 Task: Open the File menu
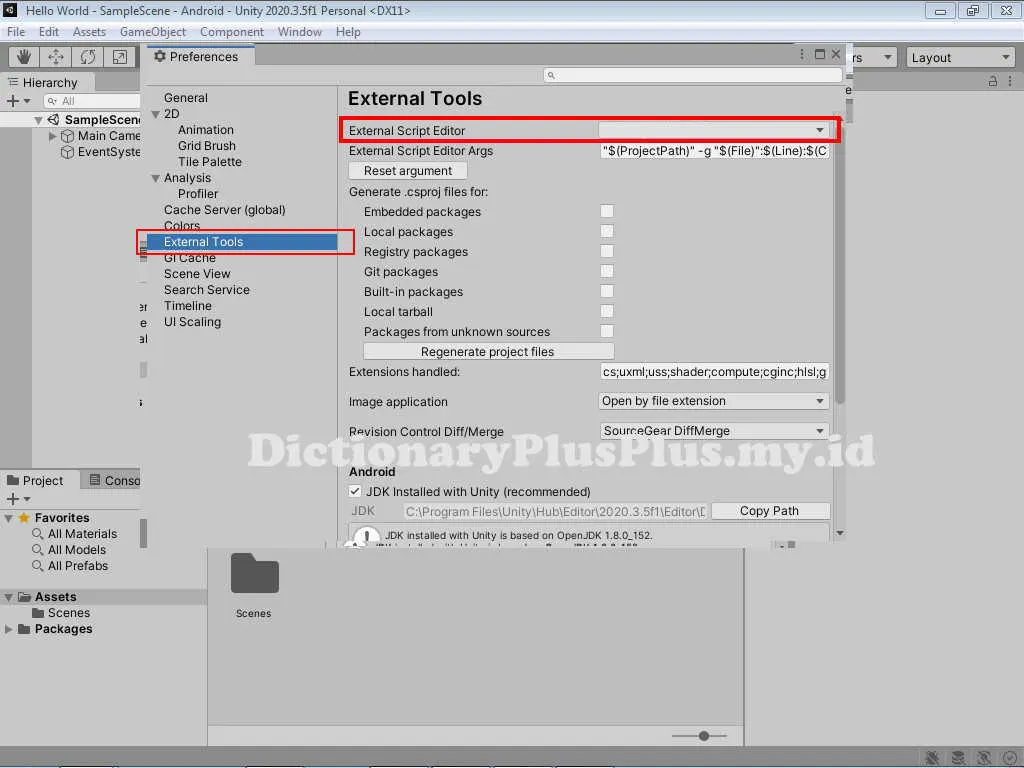tap(16, 31)
